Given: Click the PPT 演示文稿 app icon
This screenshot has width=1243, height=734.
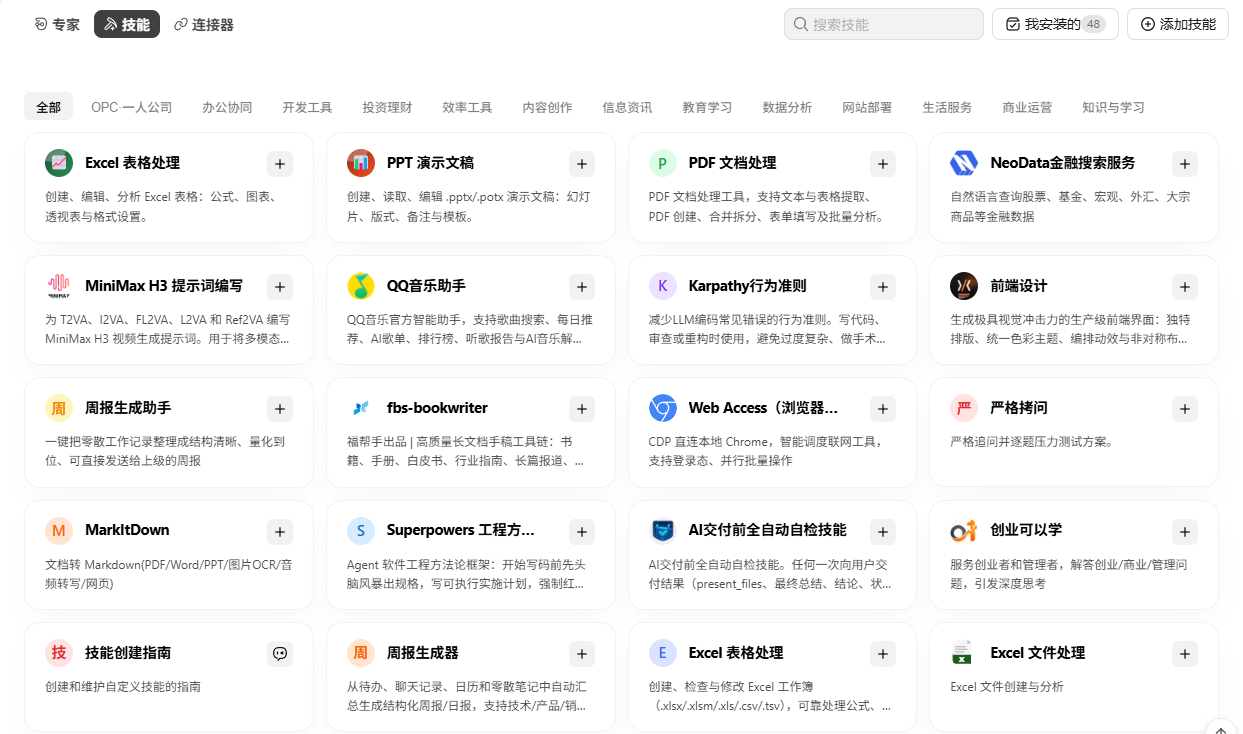Looking at the screenshot, I should (x=361, y=163).
